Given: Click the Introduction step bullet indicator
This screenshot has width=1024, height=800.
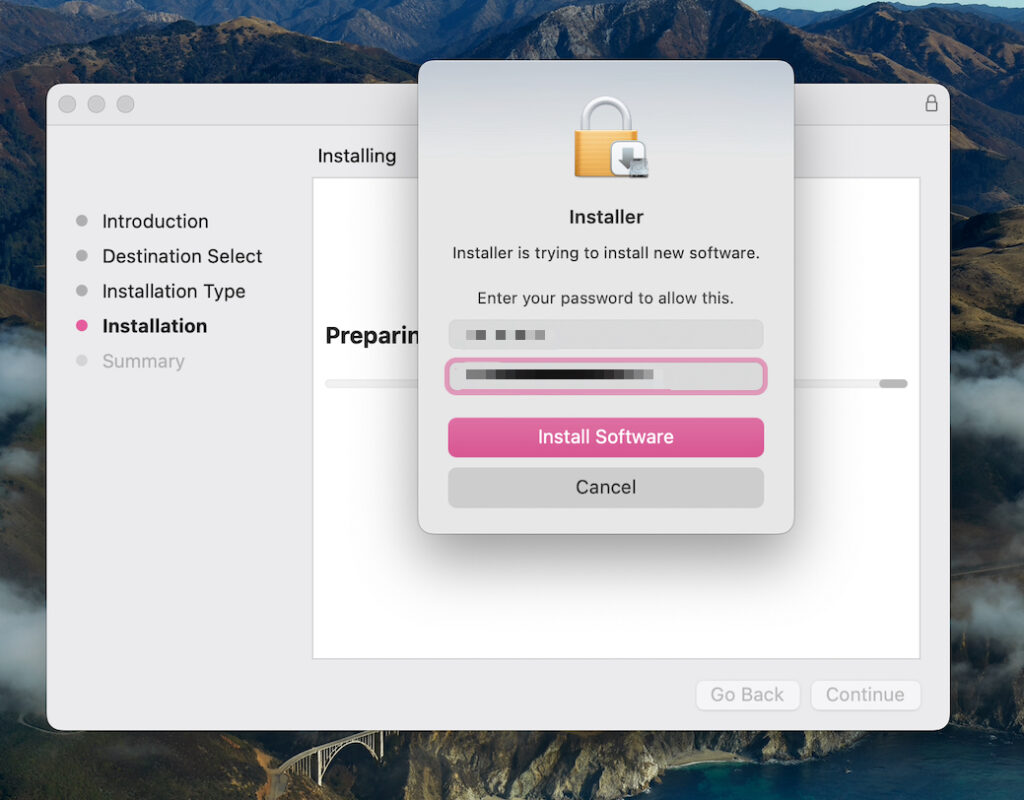Looking at the screenshot, I should coord(83,221).
